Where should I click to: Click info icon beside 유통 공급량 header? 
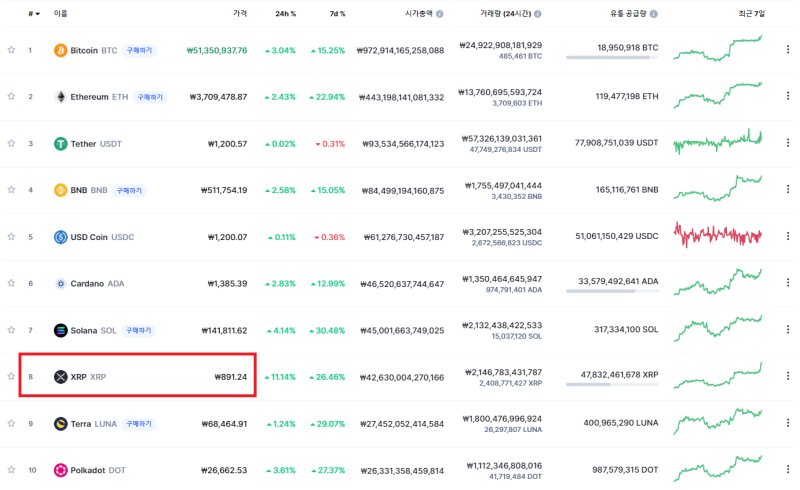(x=654, y=14)
